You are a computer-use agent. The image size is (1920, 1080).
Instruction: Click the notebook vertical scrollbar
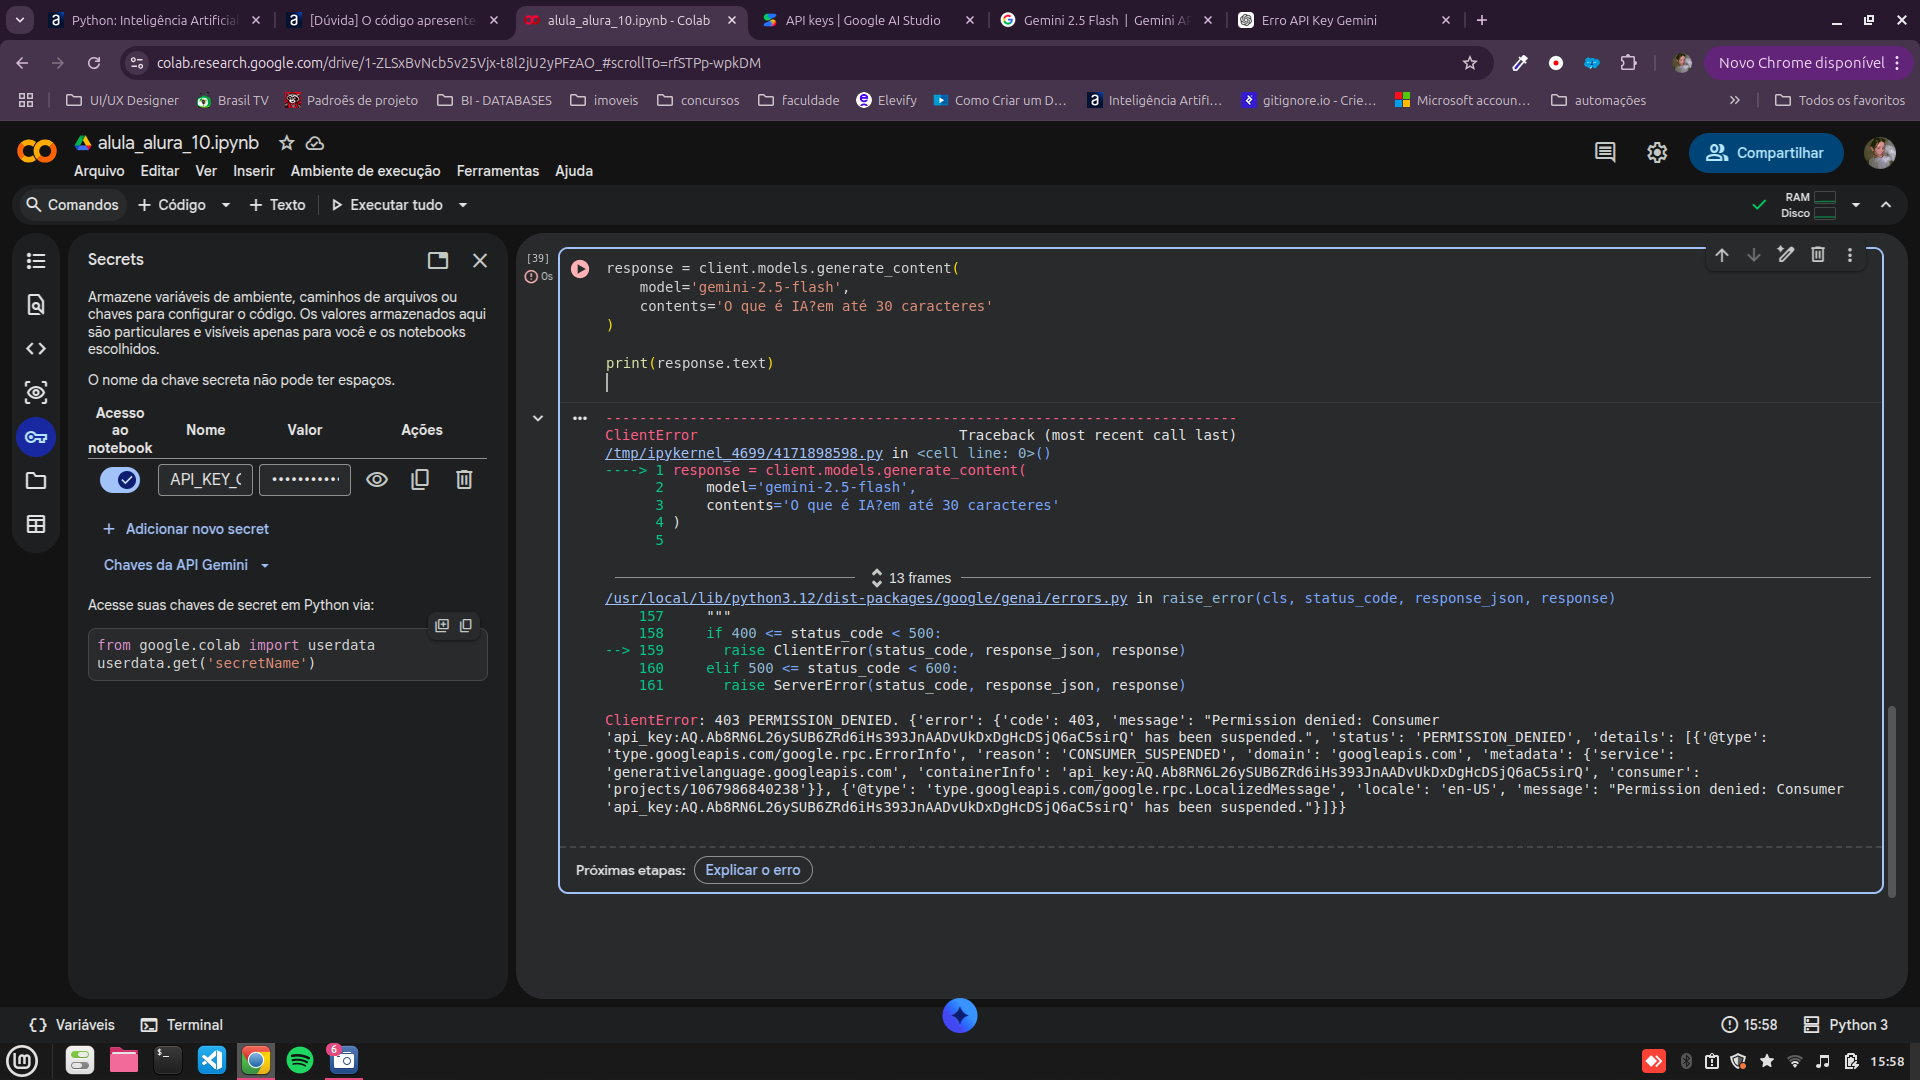pos(1891,800)
